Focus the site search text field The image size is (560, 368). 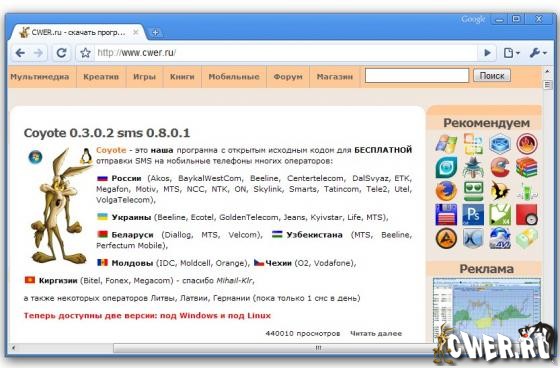417,76
